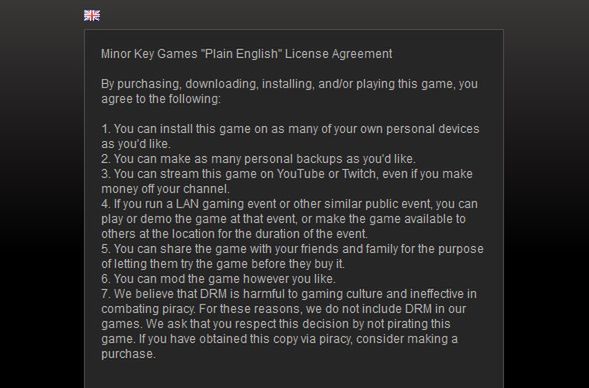Click the UK flag language icon
The height and width of the screenshot is (388, 589).
[92, 15]
